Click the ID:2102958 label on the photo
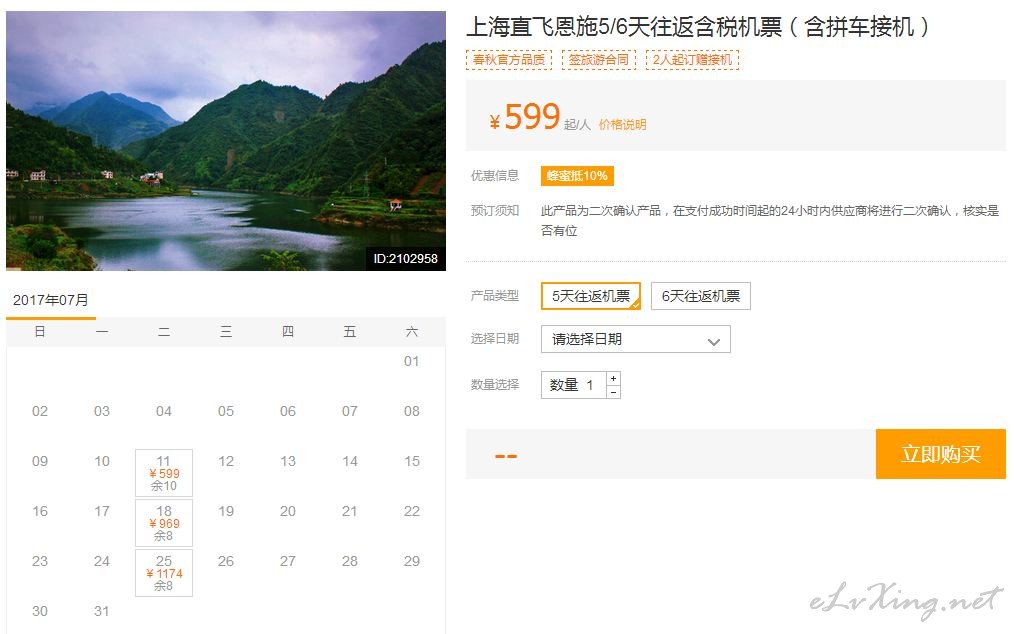 pyautogui.click(x=405, y=259)
